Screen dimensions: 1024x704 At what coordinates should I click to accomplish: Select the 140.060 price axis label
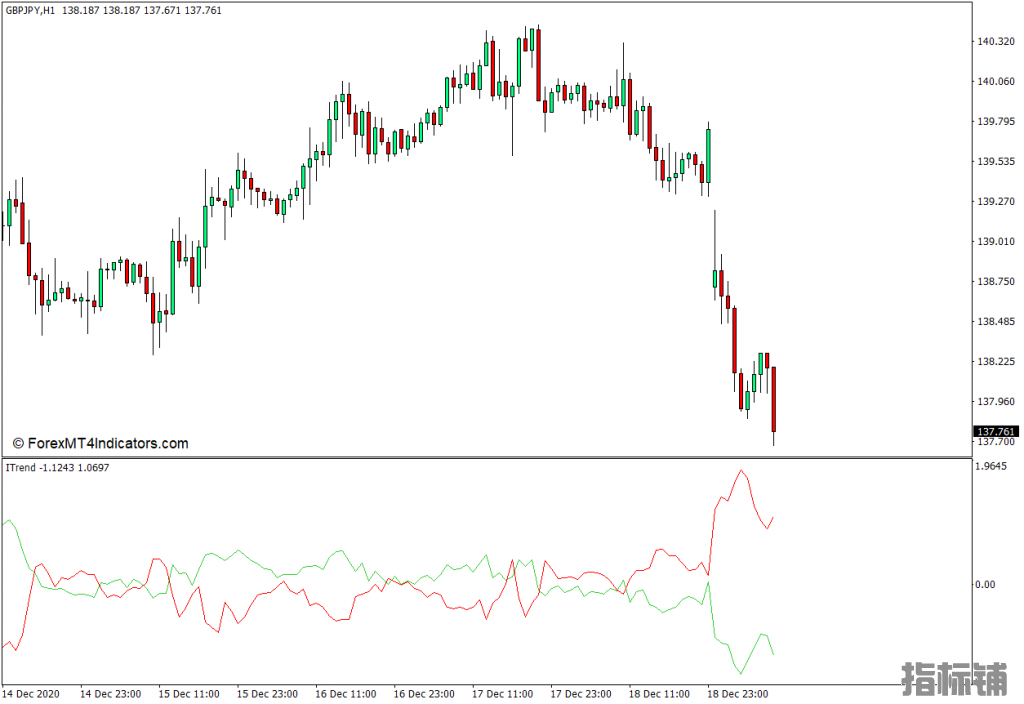pos(996,82)
